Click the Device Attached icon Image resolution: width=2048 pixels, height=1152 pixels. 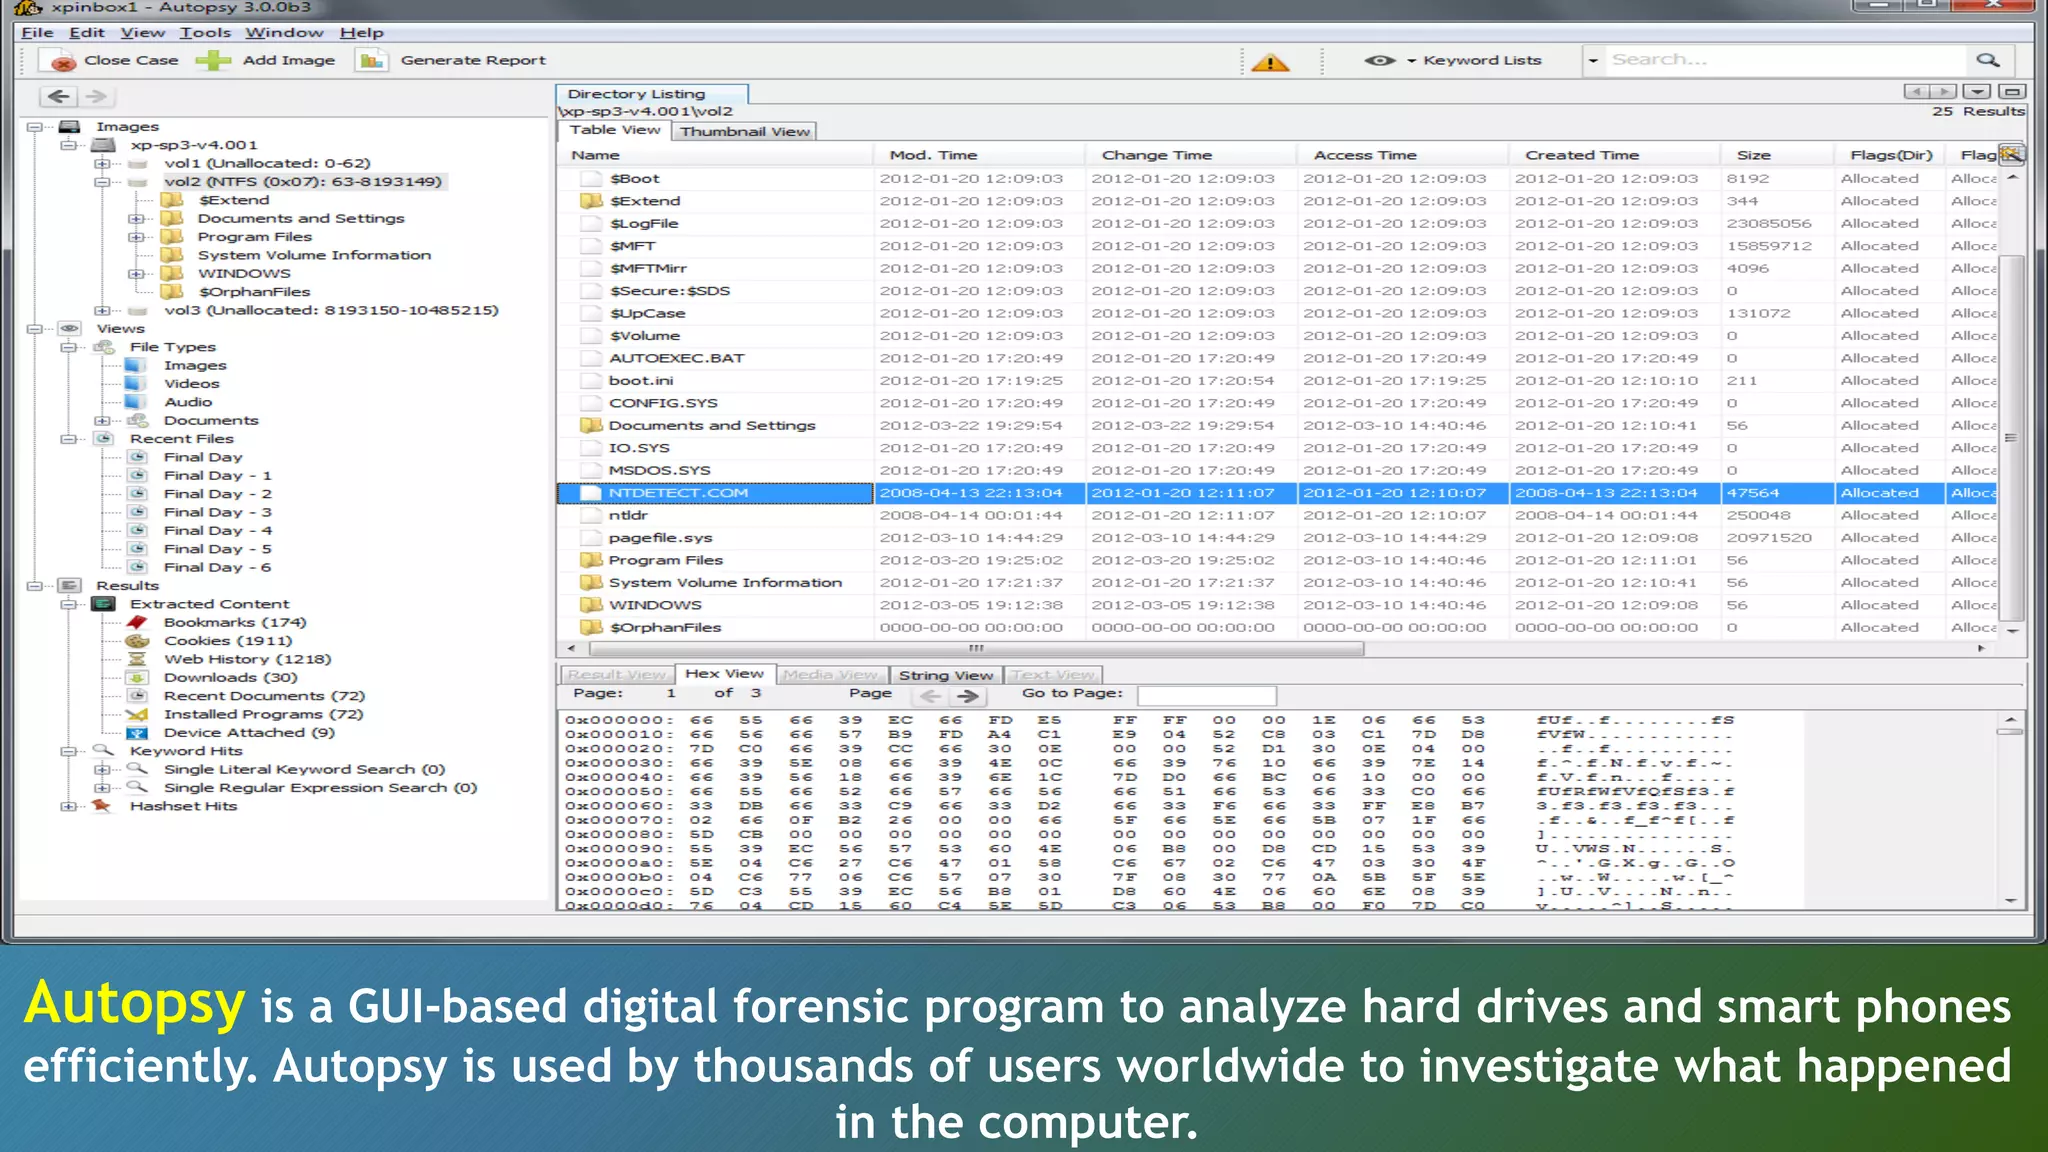click(x=137, y=733)
